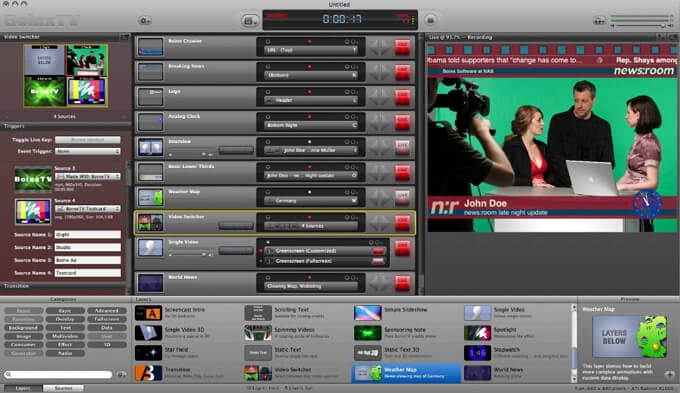Filter by the Overlay category
This screenshot has width=680, height=393.
65,319
